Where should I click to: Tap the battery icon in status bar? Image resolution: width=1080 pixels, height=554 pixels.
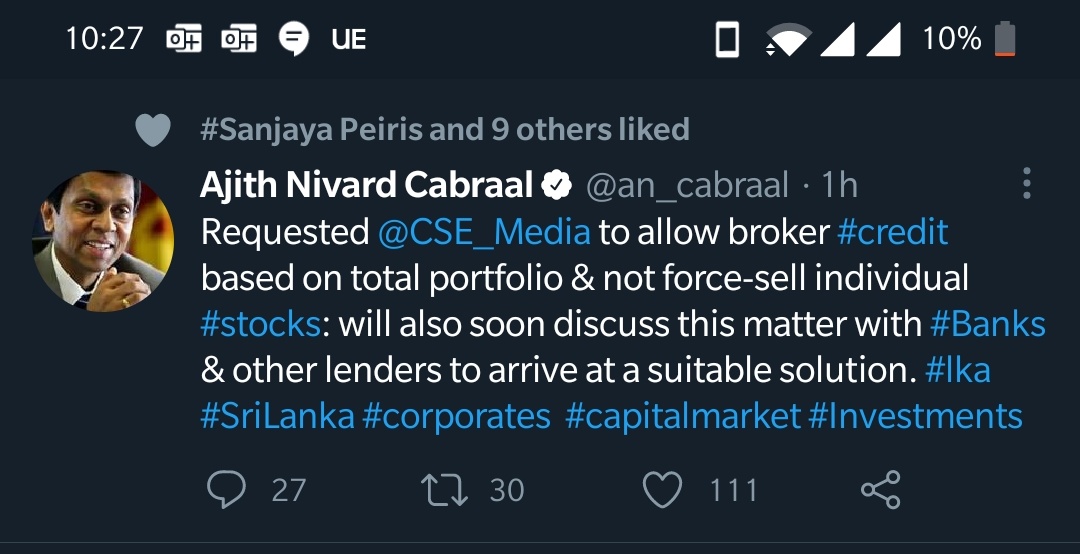1005,39
